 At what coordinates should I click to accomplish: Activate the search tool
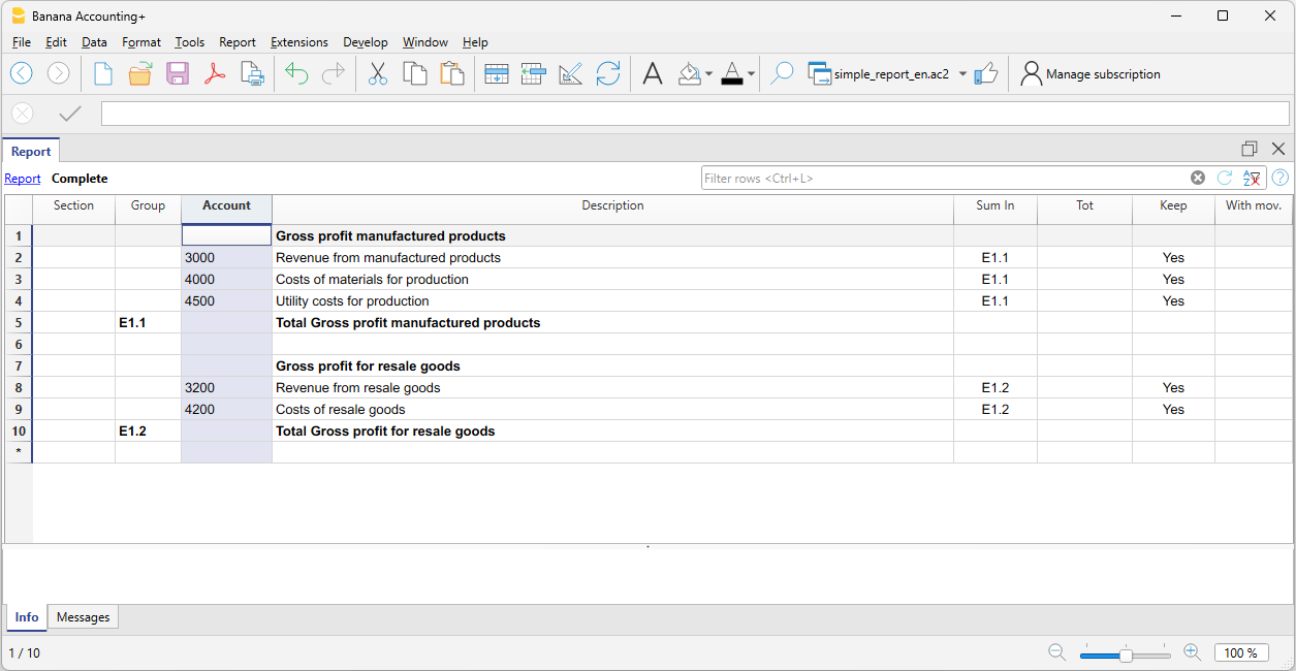click(781, 73)
